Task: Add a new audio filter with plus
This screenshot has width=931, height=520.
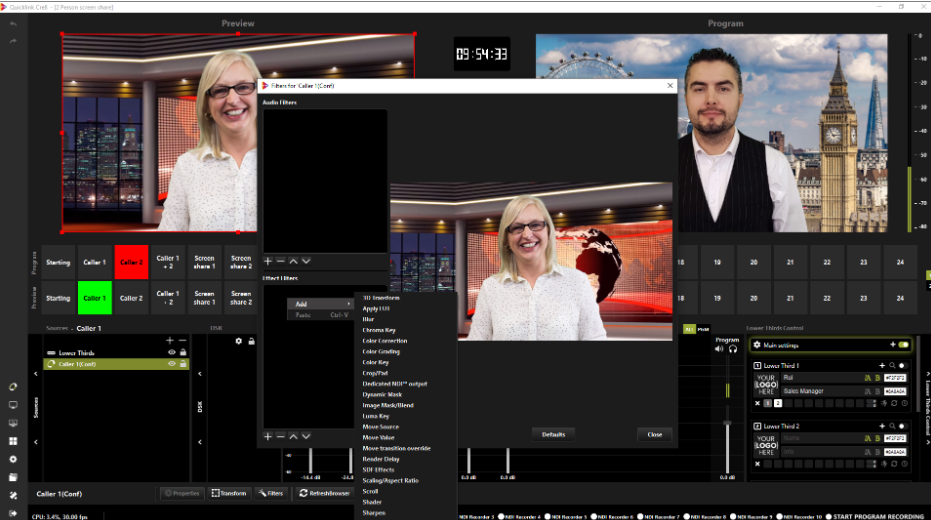Action: (268, 261)
